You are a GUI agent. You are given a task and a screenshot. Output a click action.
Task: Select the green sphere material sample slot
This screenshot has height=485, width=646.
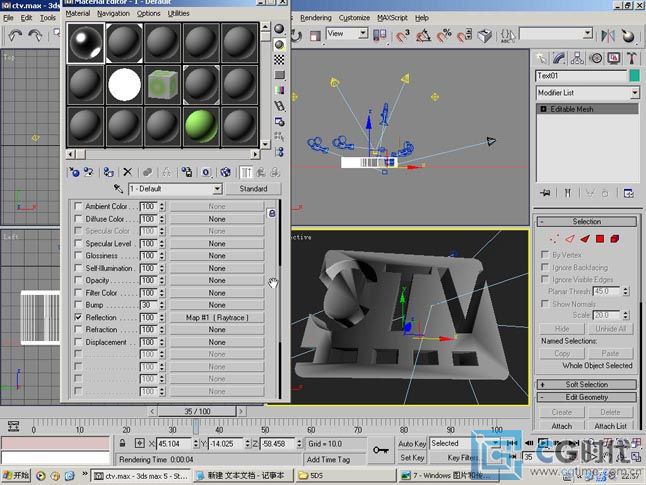pos(201,127)
